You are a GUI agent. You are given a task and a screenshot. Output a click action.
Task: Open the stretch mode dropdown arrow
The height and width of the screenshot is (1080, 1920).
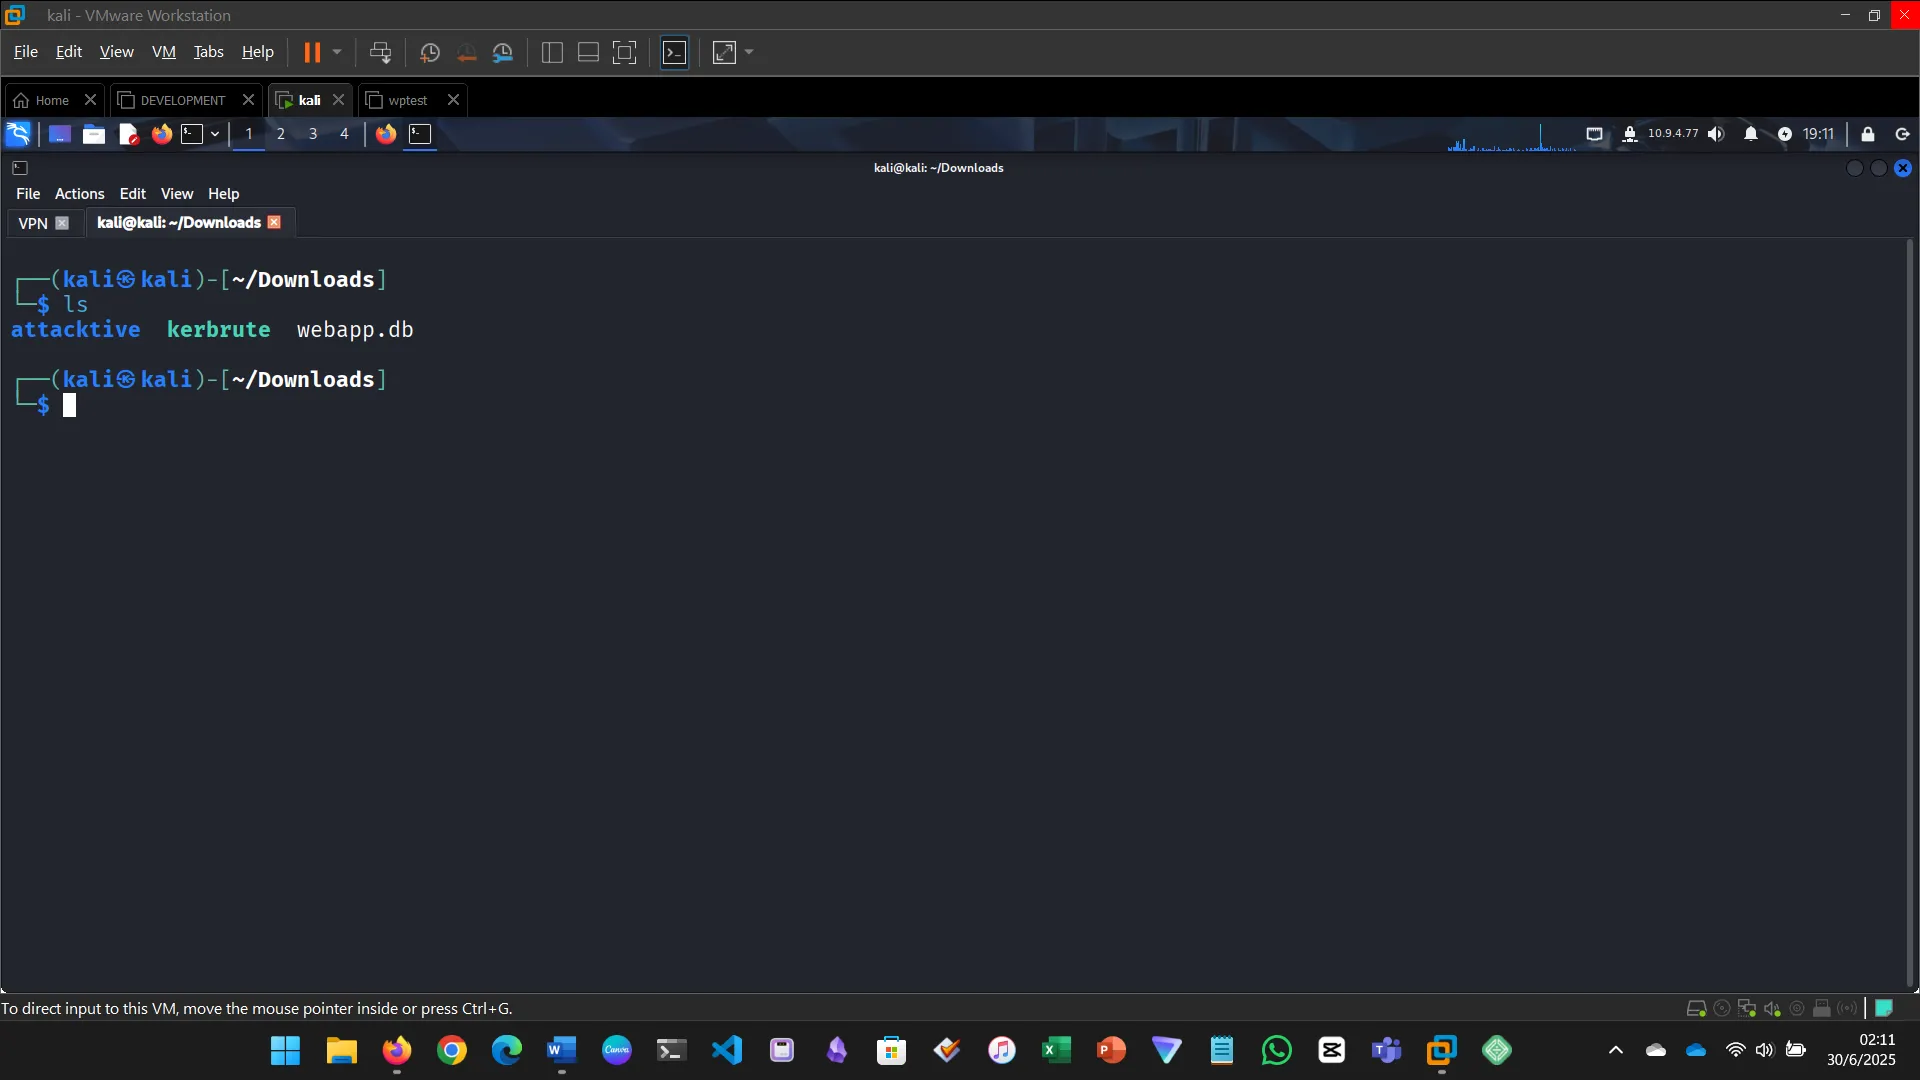tap(748, 52)
